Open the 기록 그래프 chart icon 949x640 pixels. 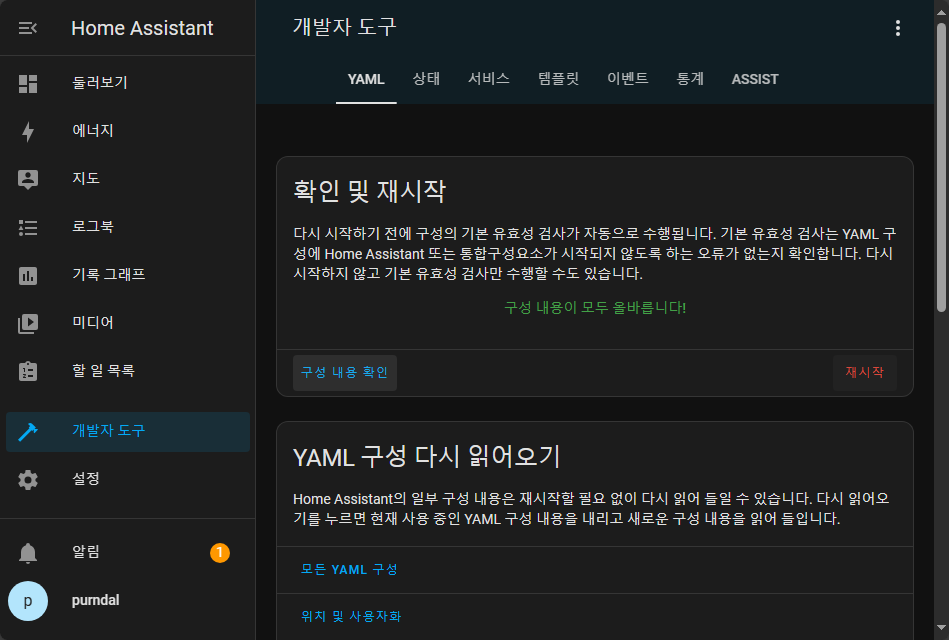tap(28, 275)
